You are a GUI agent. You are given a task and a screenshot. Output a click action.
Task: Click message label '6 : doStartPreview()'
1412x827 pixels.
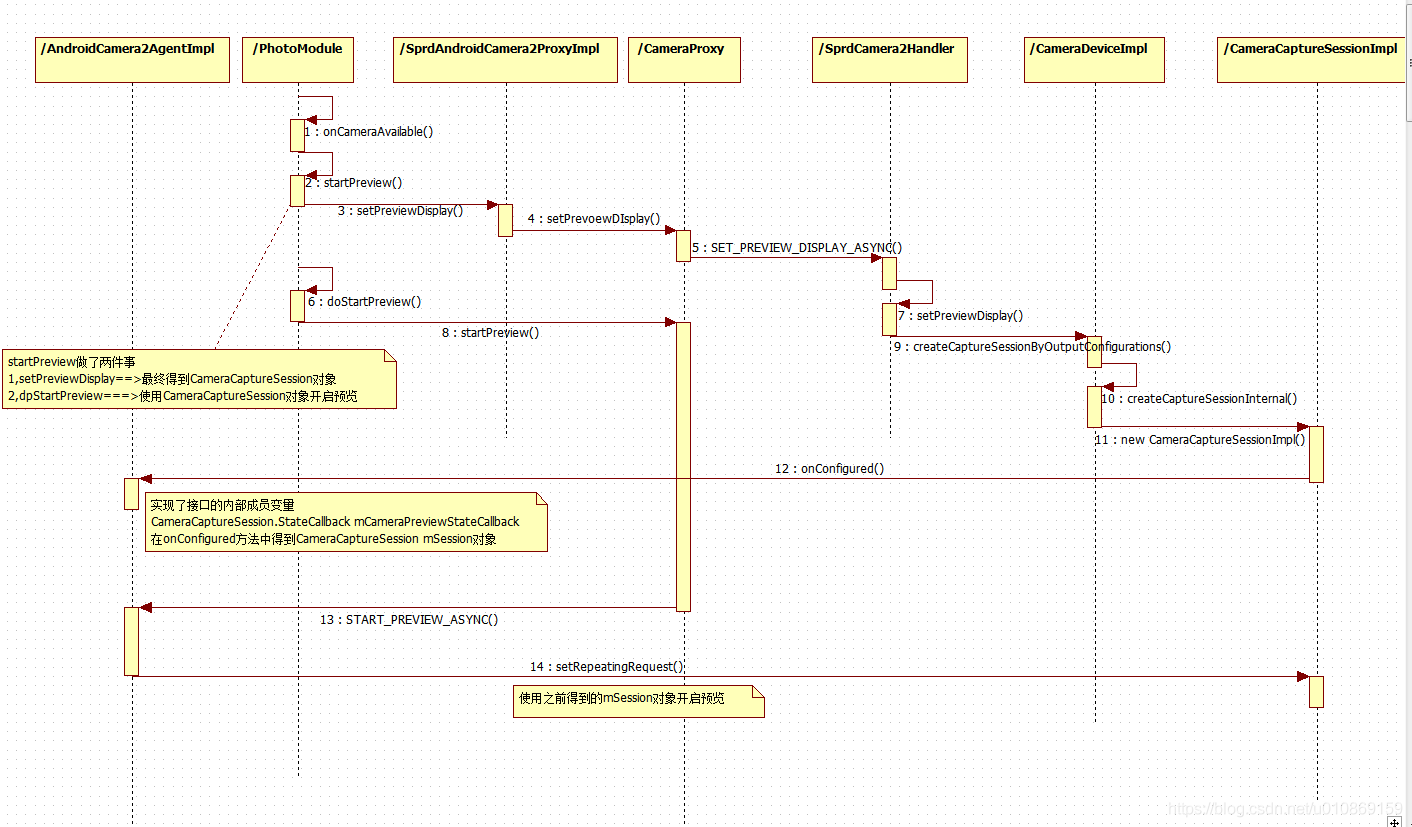[x=364, y=301]
